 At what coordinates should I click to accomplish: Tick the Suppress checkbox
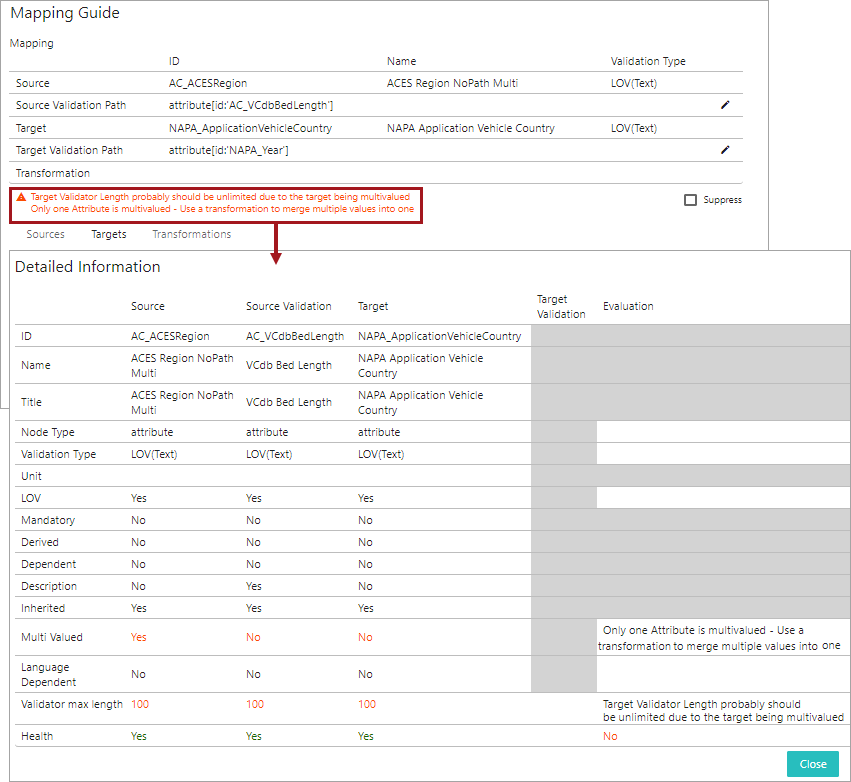(690, 200)
